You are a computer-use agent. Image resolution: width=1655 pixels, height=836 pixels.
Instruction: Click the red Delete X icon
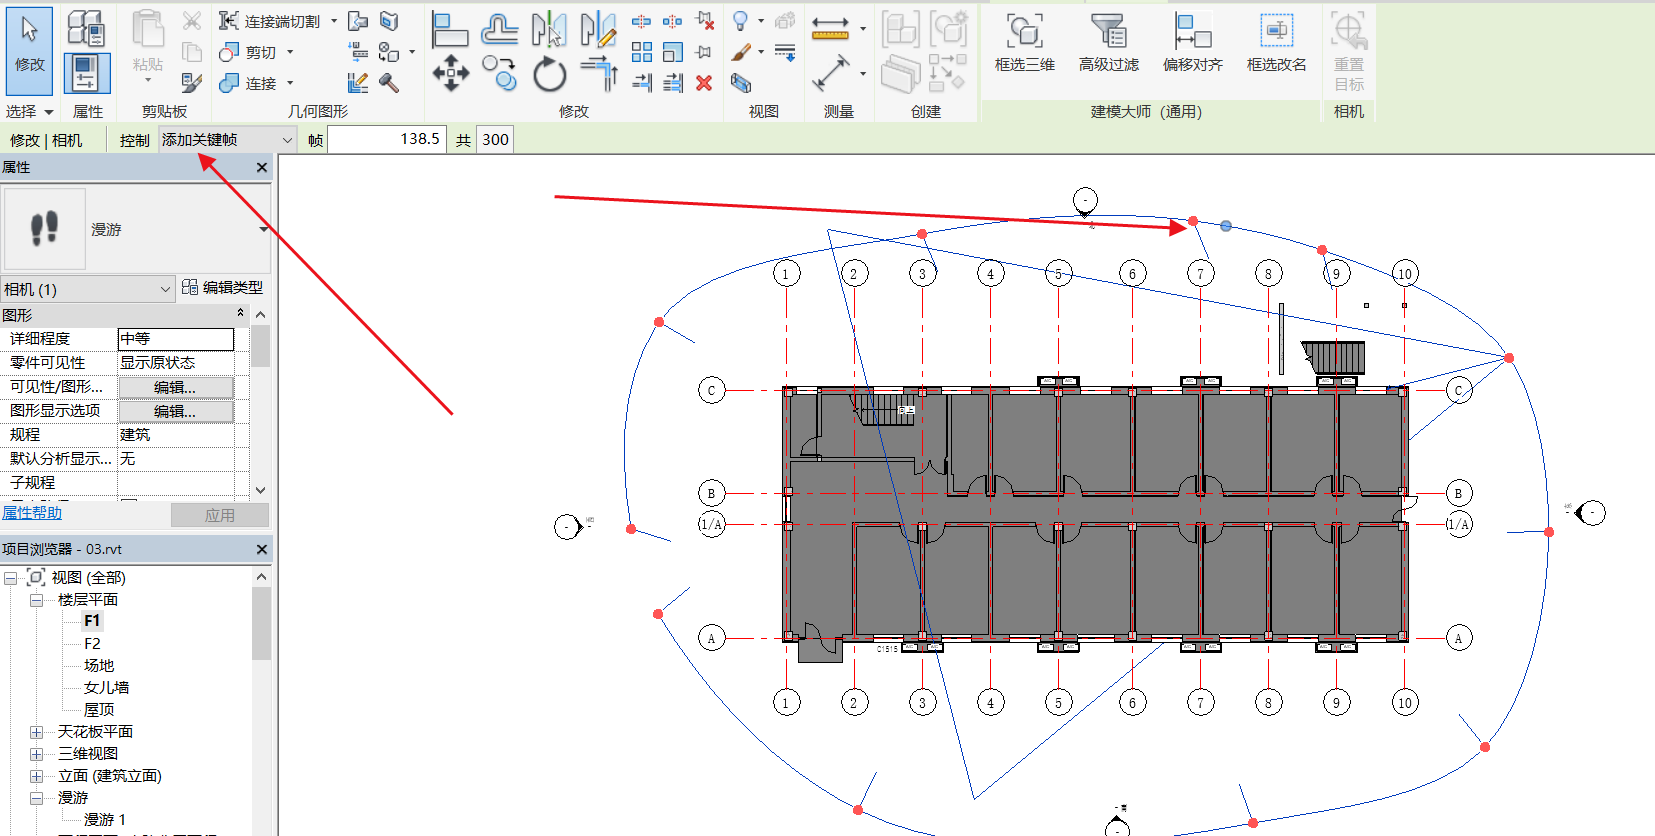704,83
